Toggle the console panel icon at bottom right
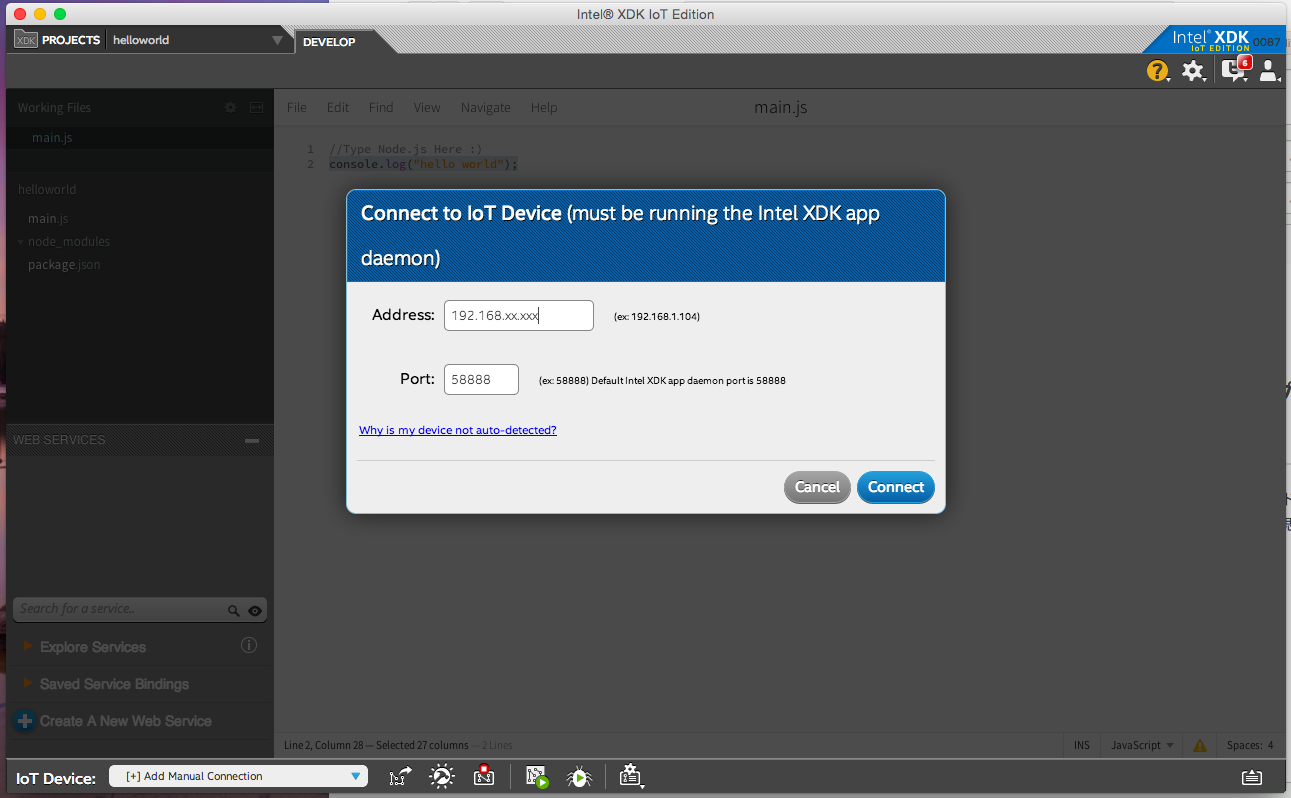The height and width of the screenshot is (798, 1291). [x=1251, y=775]
